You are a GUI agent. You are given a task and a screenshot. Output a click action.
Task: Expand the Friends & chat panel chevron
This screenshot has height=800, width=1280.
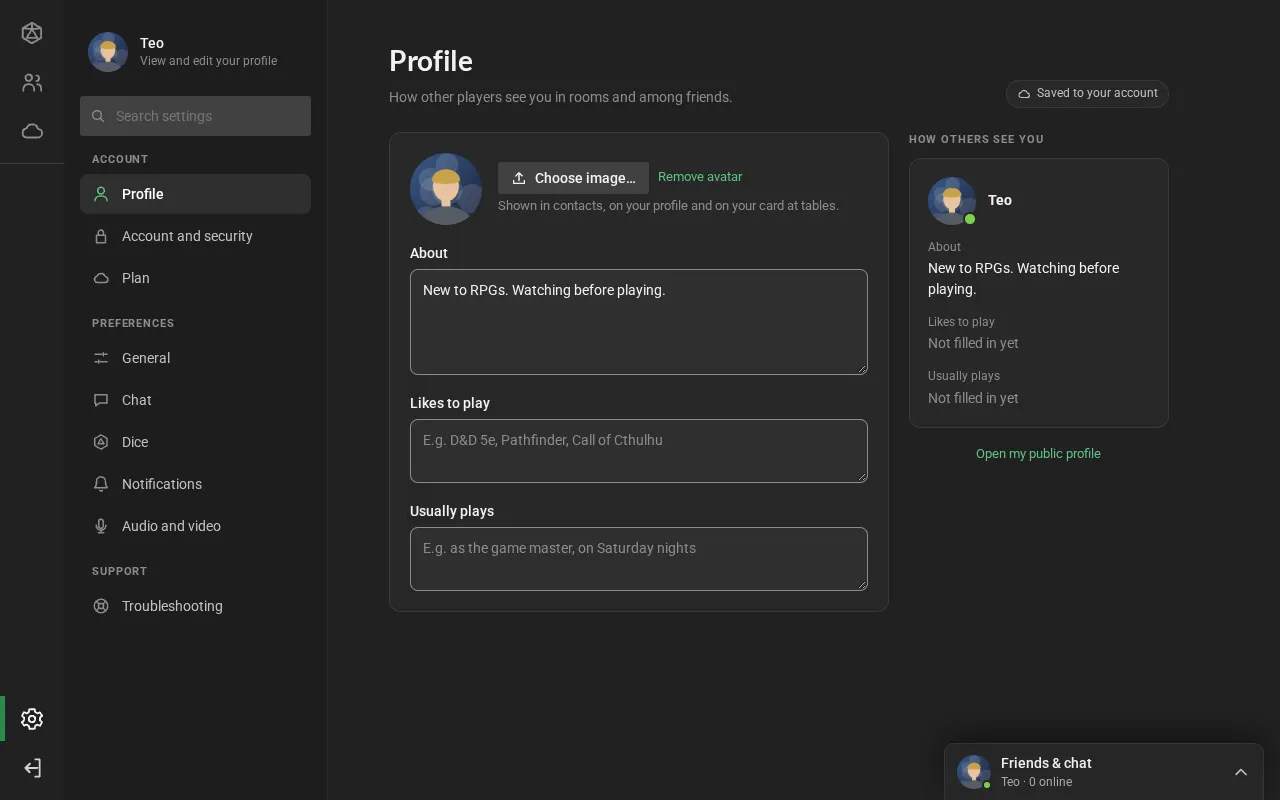pyautogui.click(x=1241, y=772)
